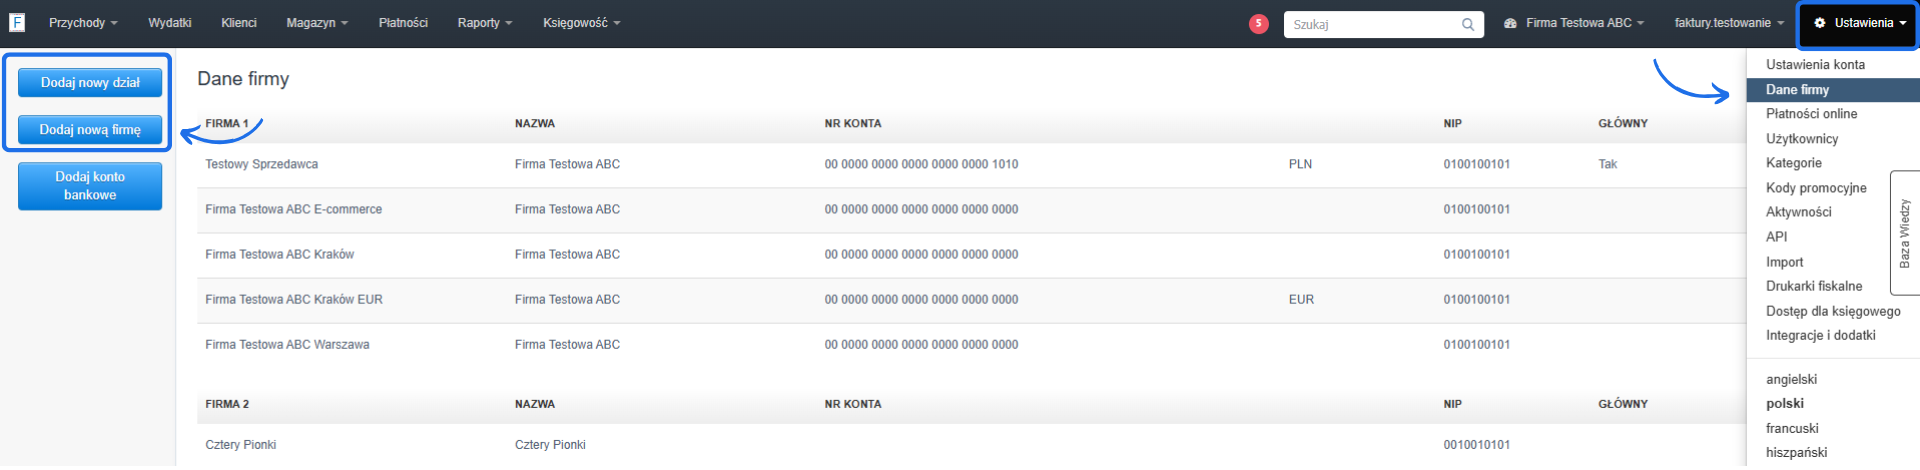Click NIP 0100100101 in Testowy Sprzedawca row
The height and width of the screenshot is (470, 1920).
click(1476, 164)
